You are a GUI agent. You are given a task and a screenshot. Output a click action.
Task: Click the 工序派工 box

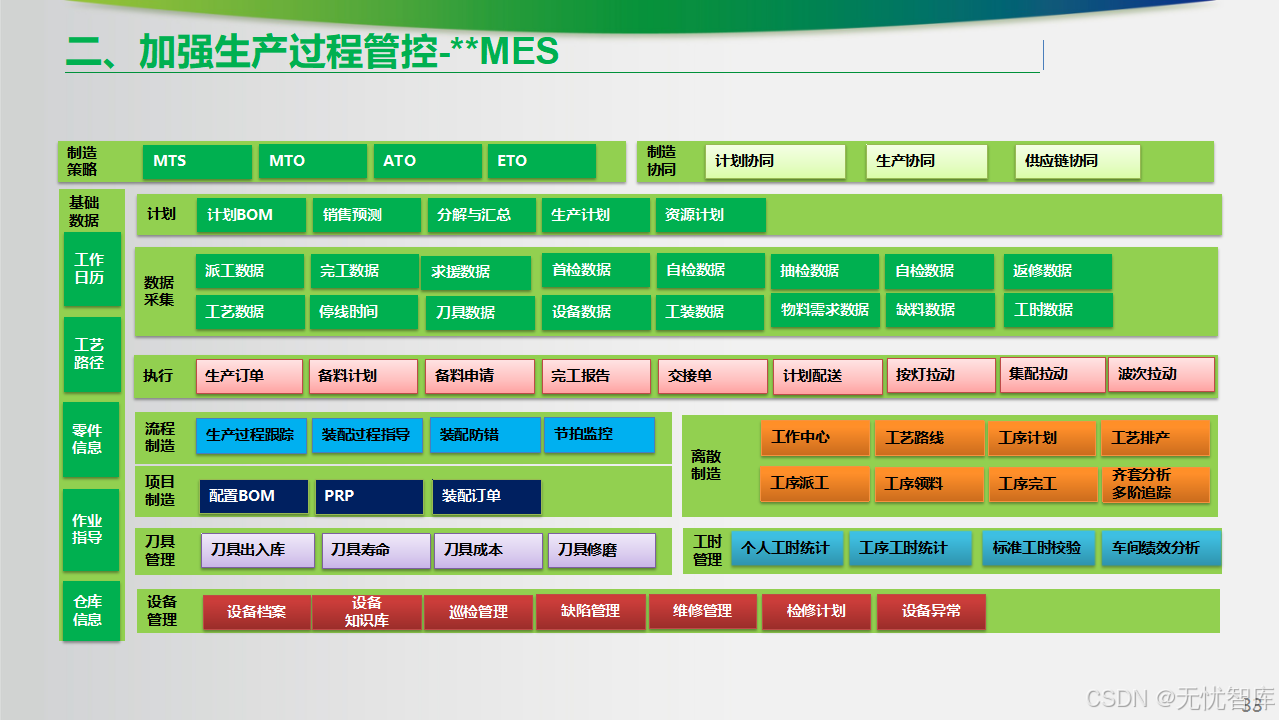(x=815, y=484)
